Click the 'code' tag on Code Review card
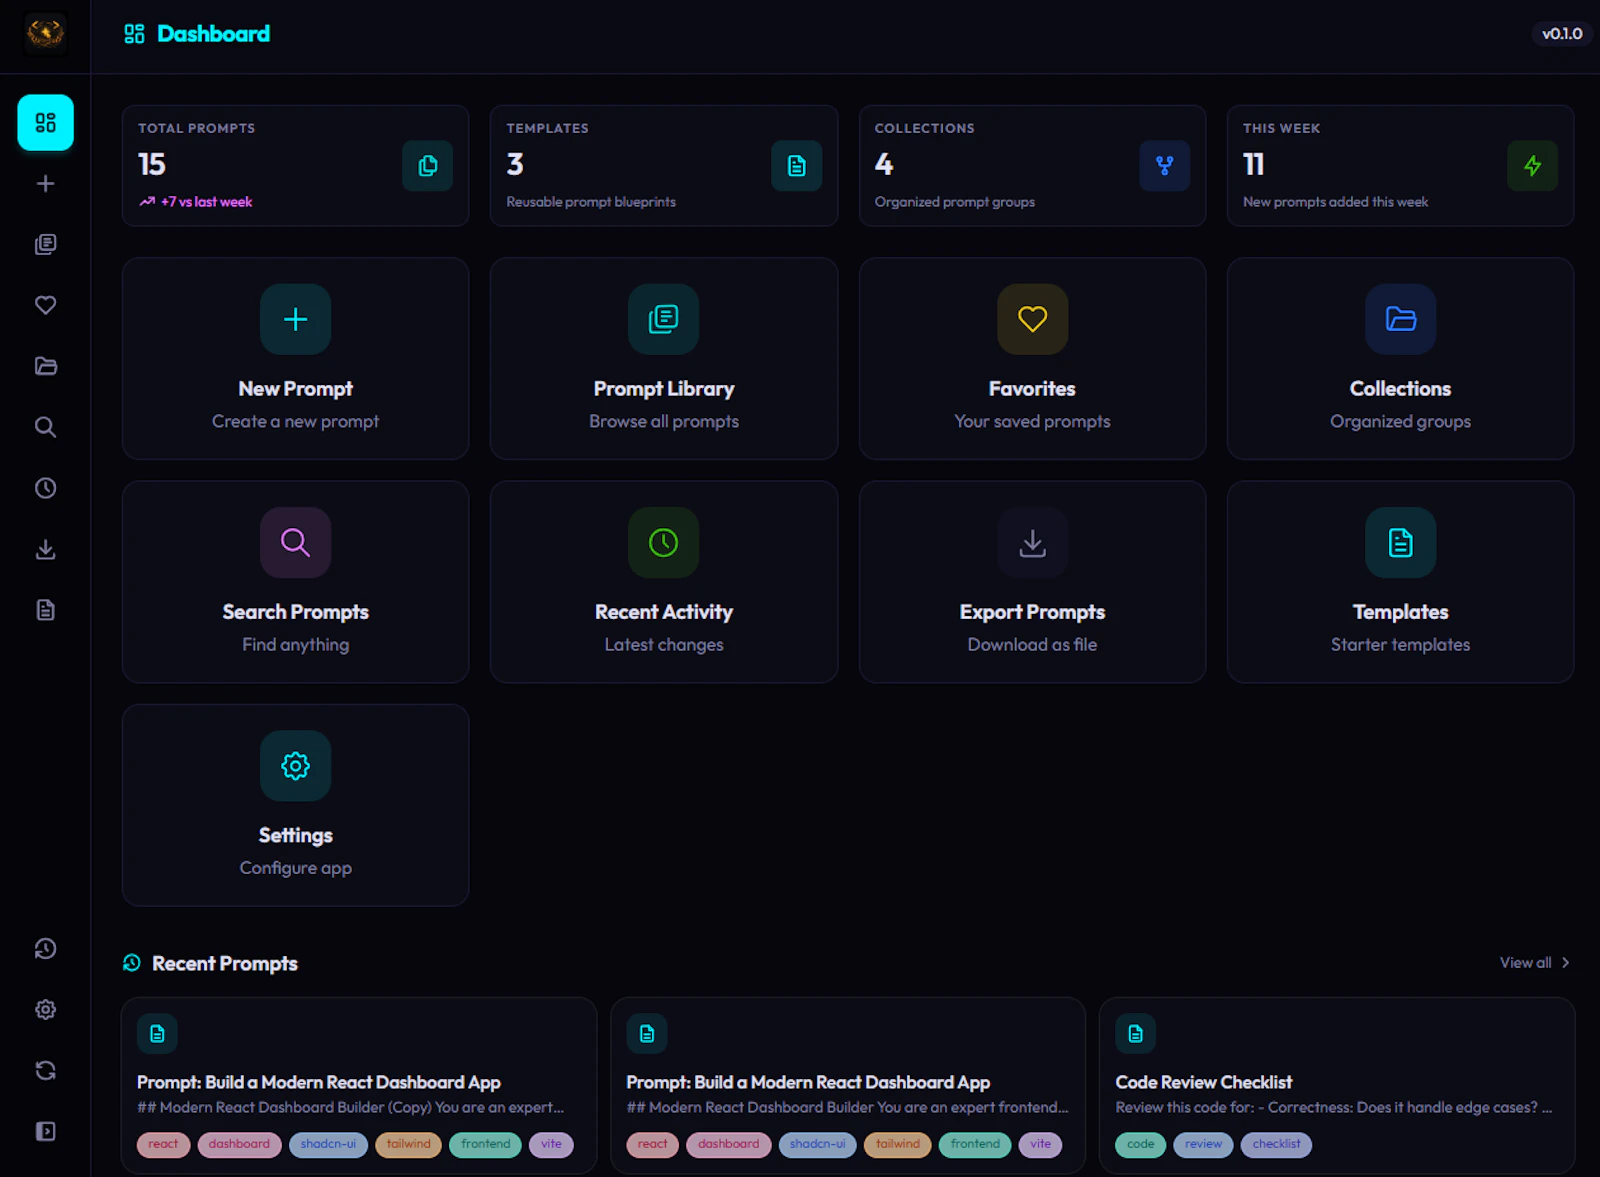The height and width of the screenshot is (1177, 1600). 1141,1144
